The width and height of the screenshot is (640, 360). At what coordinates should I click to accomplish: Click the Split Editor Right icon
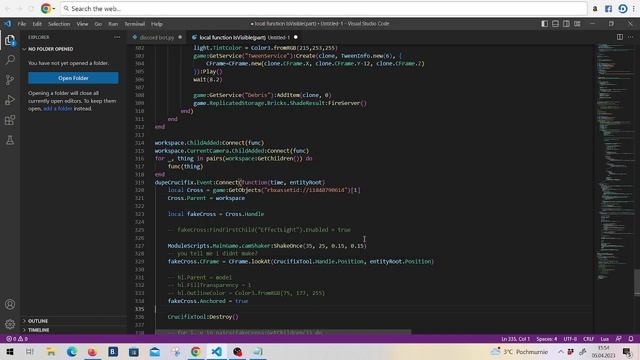point(620,37)
